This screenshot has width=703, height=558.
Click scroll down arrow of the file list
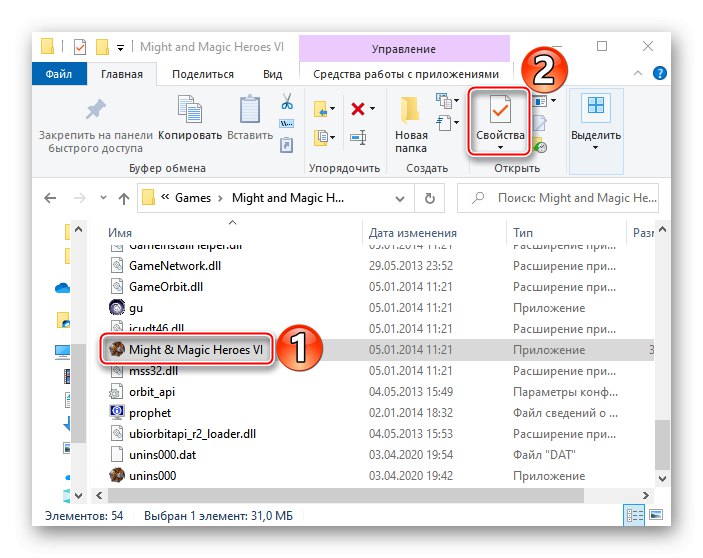(662, 479)
